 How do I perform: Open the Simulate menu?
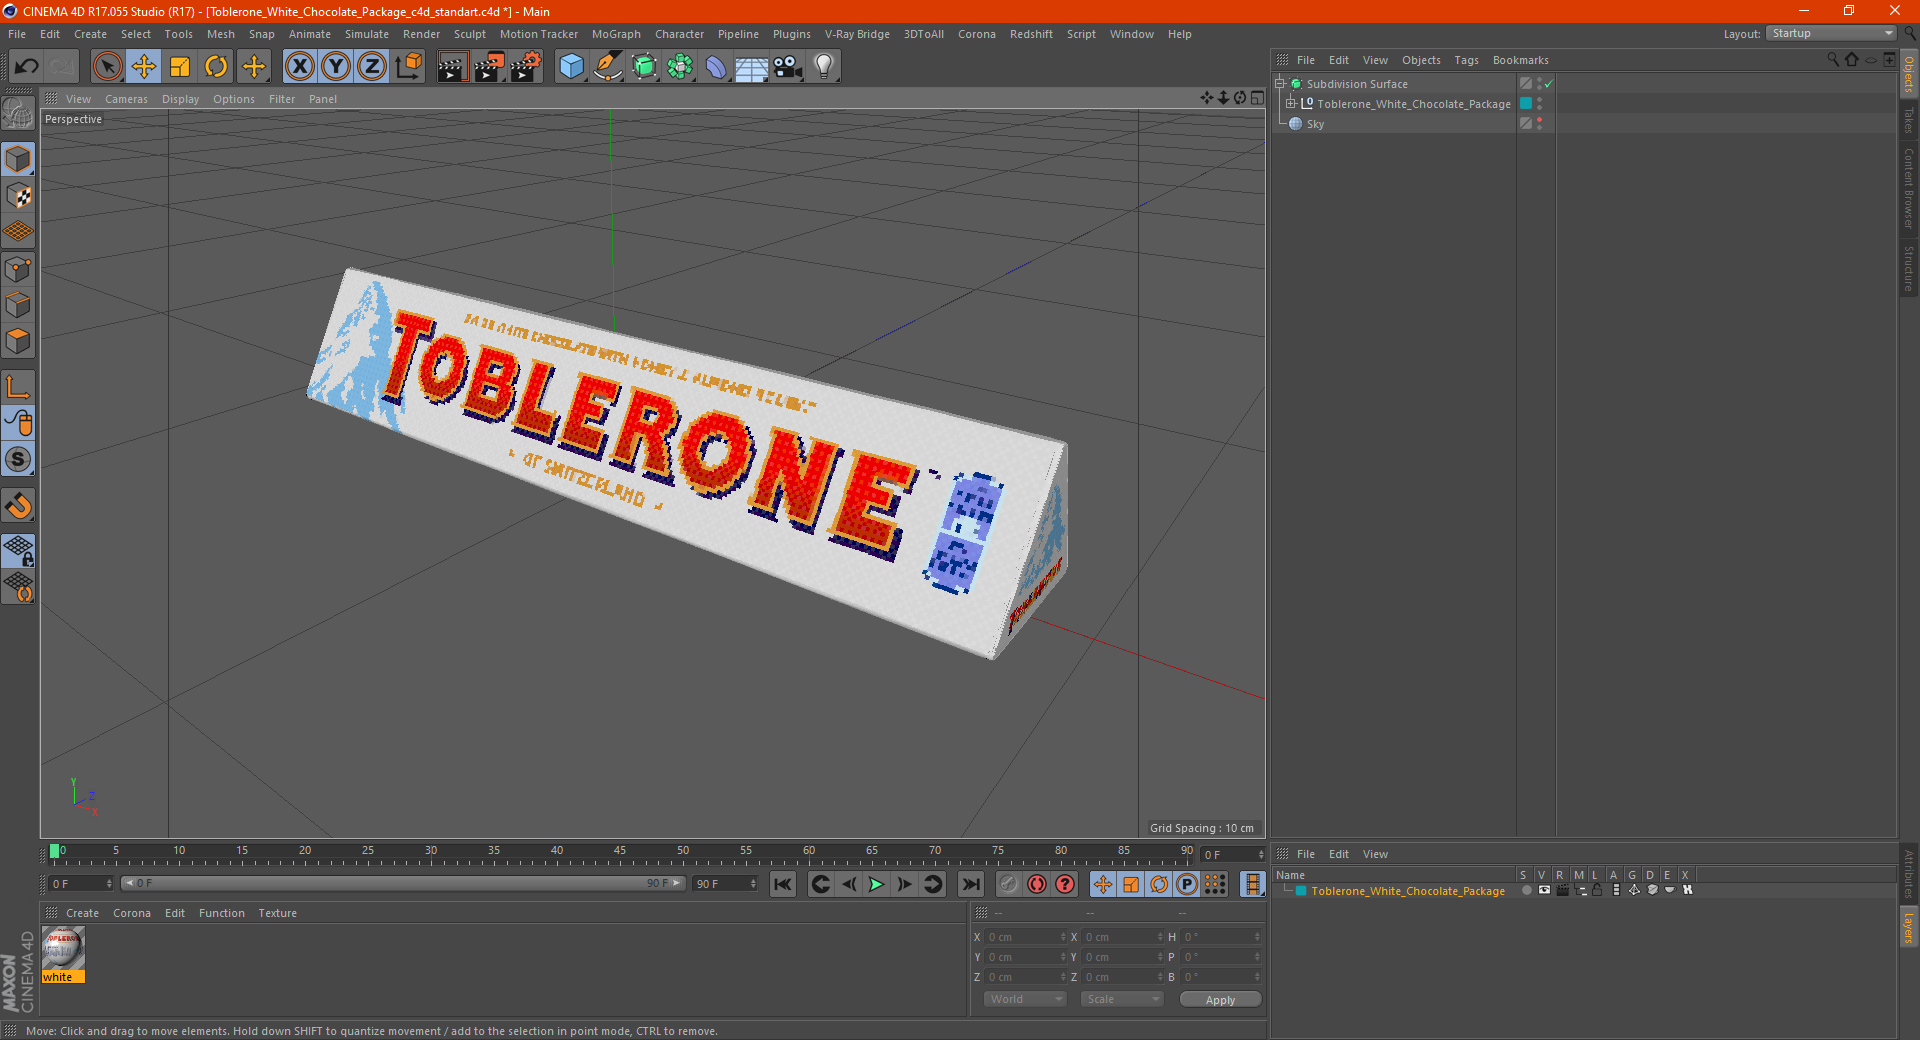(x=367, y=34)
